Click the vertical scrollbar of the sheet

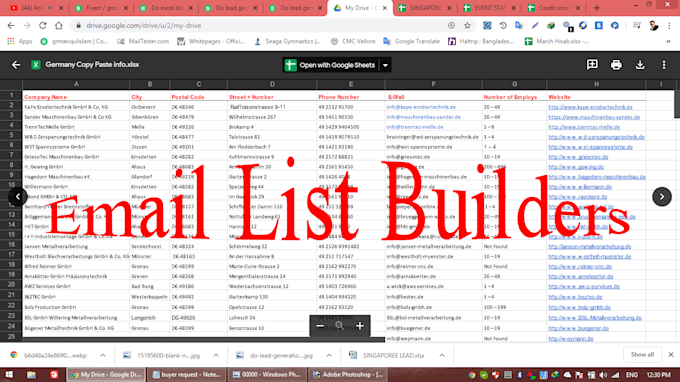point(677,104)
